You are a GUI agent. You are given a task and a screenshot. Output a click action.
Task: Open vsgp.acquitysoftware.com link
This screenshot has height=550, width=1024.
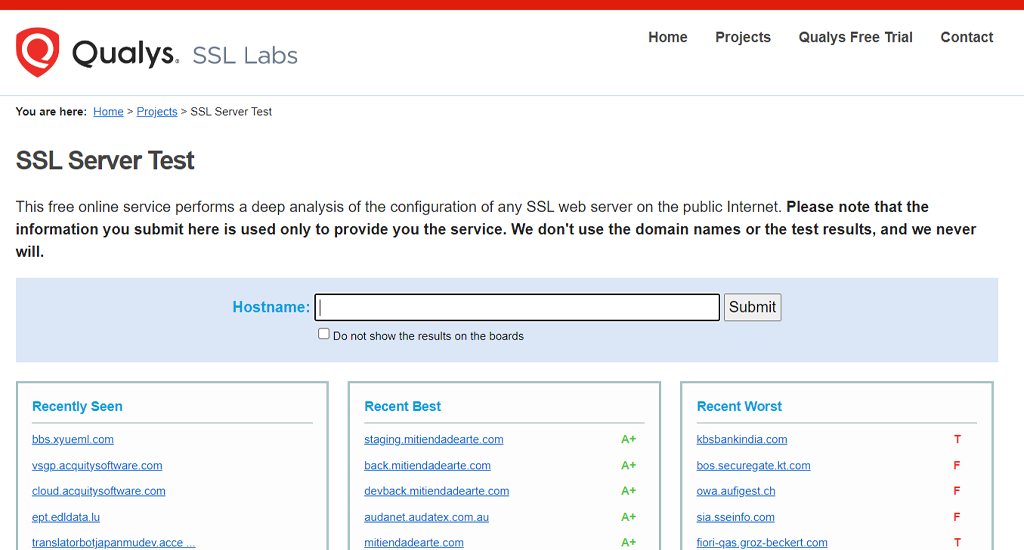(97, 466)
